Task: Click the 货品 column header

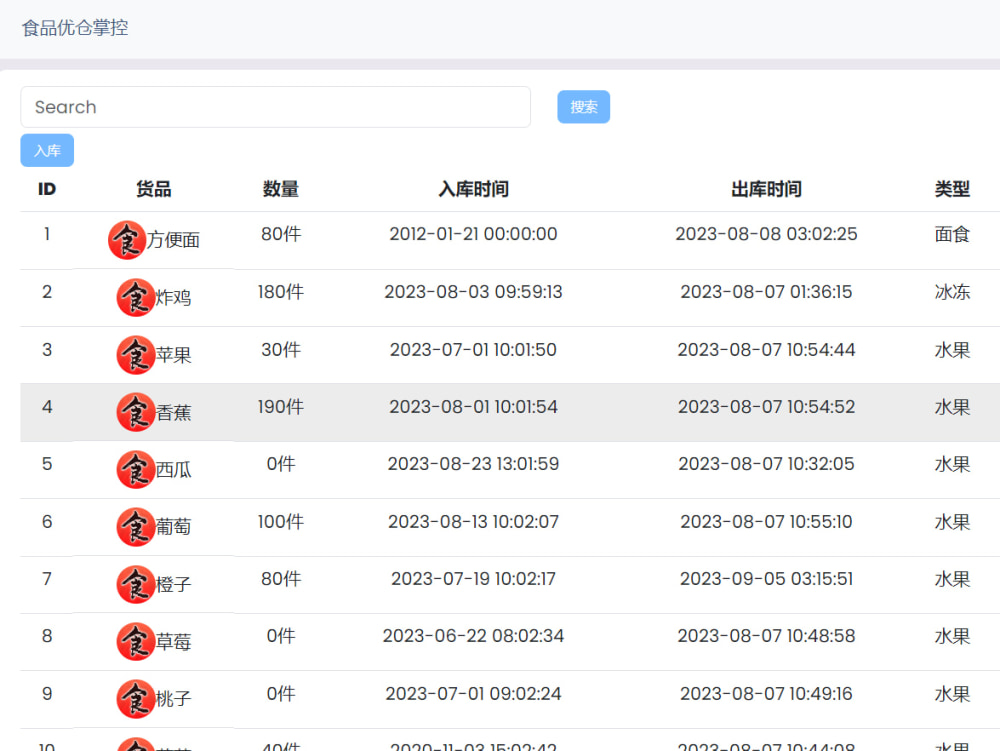Action: 154,189
